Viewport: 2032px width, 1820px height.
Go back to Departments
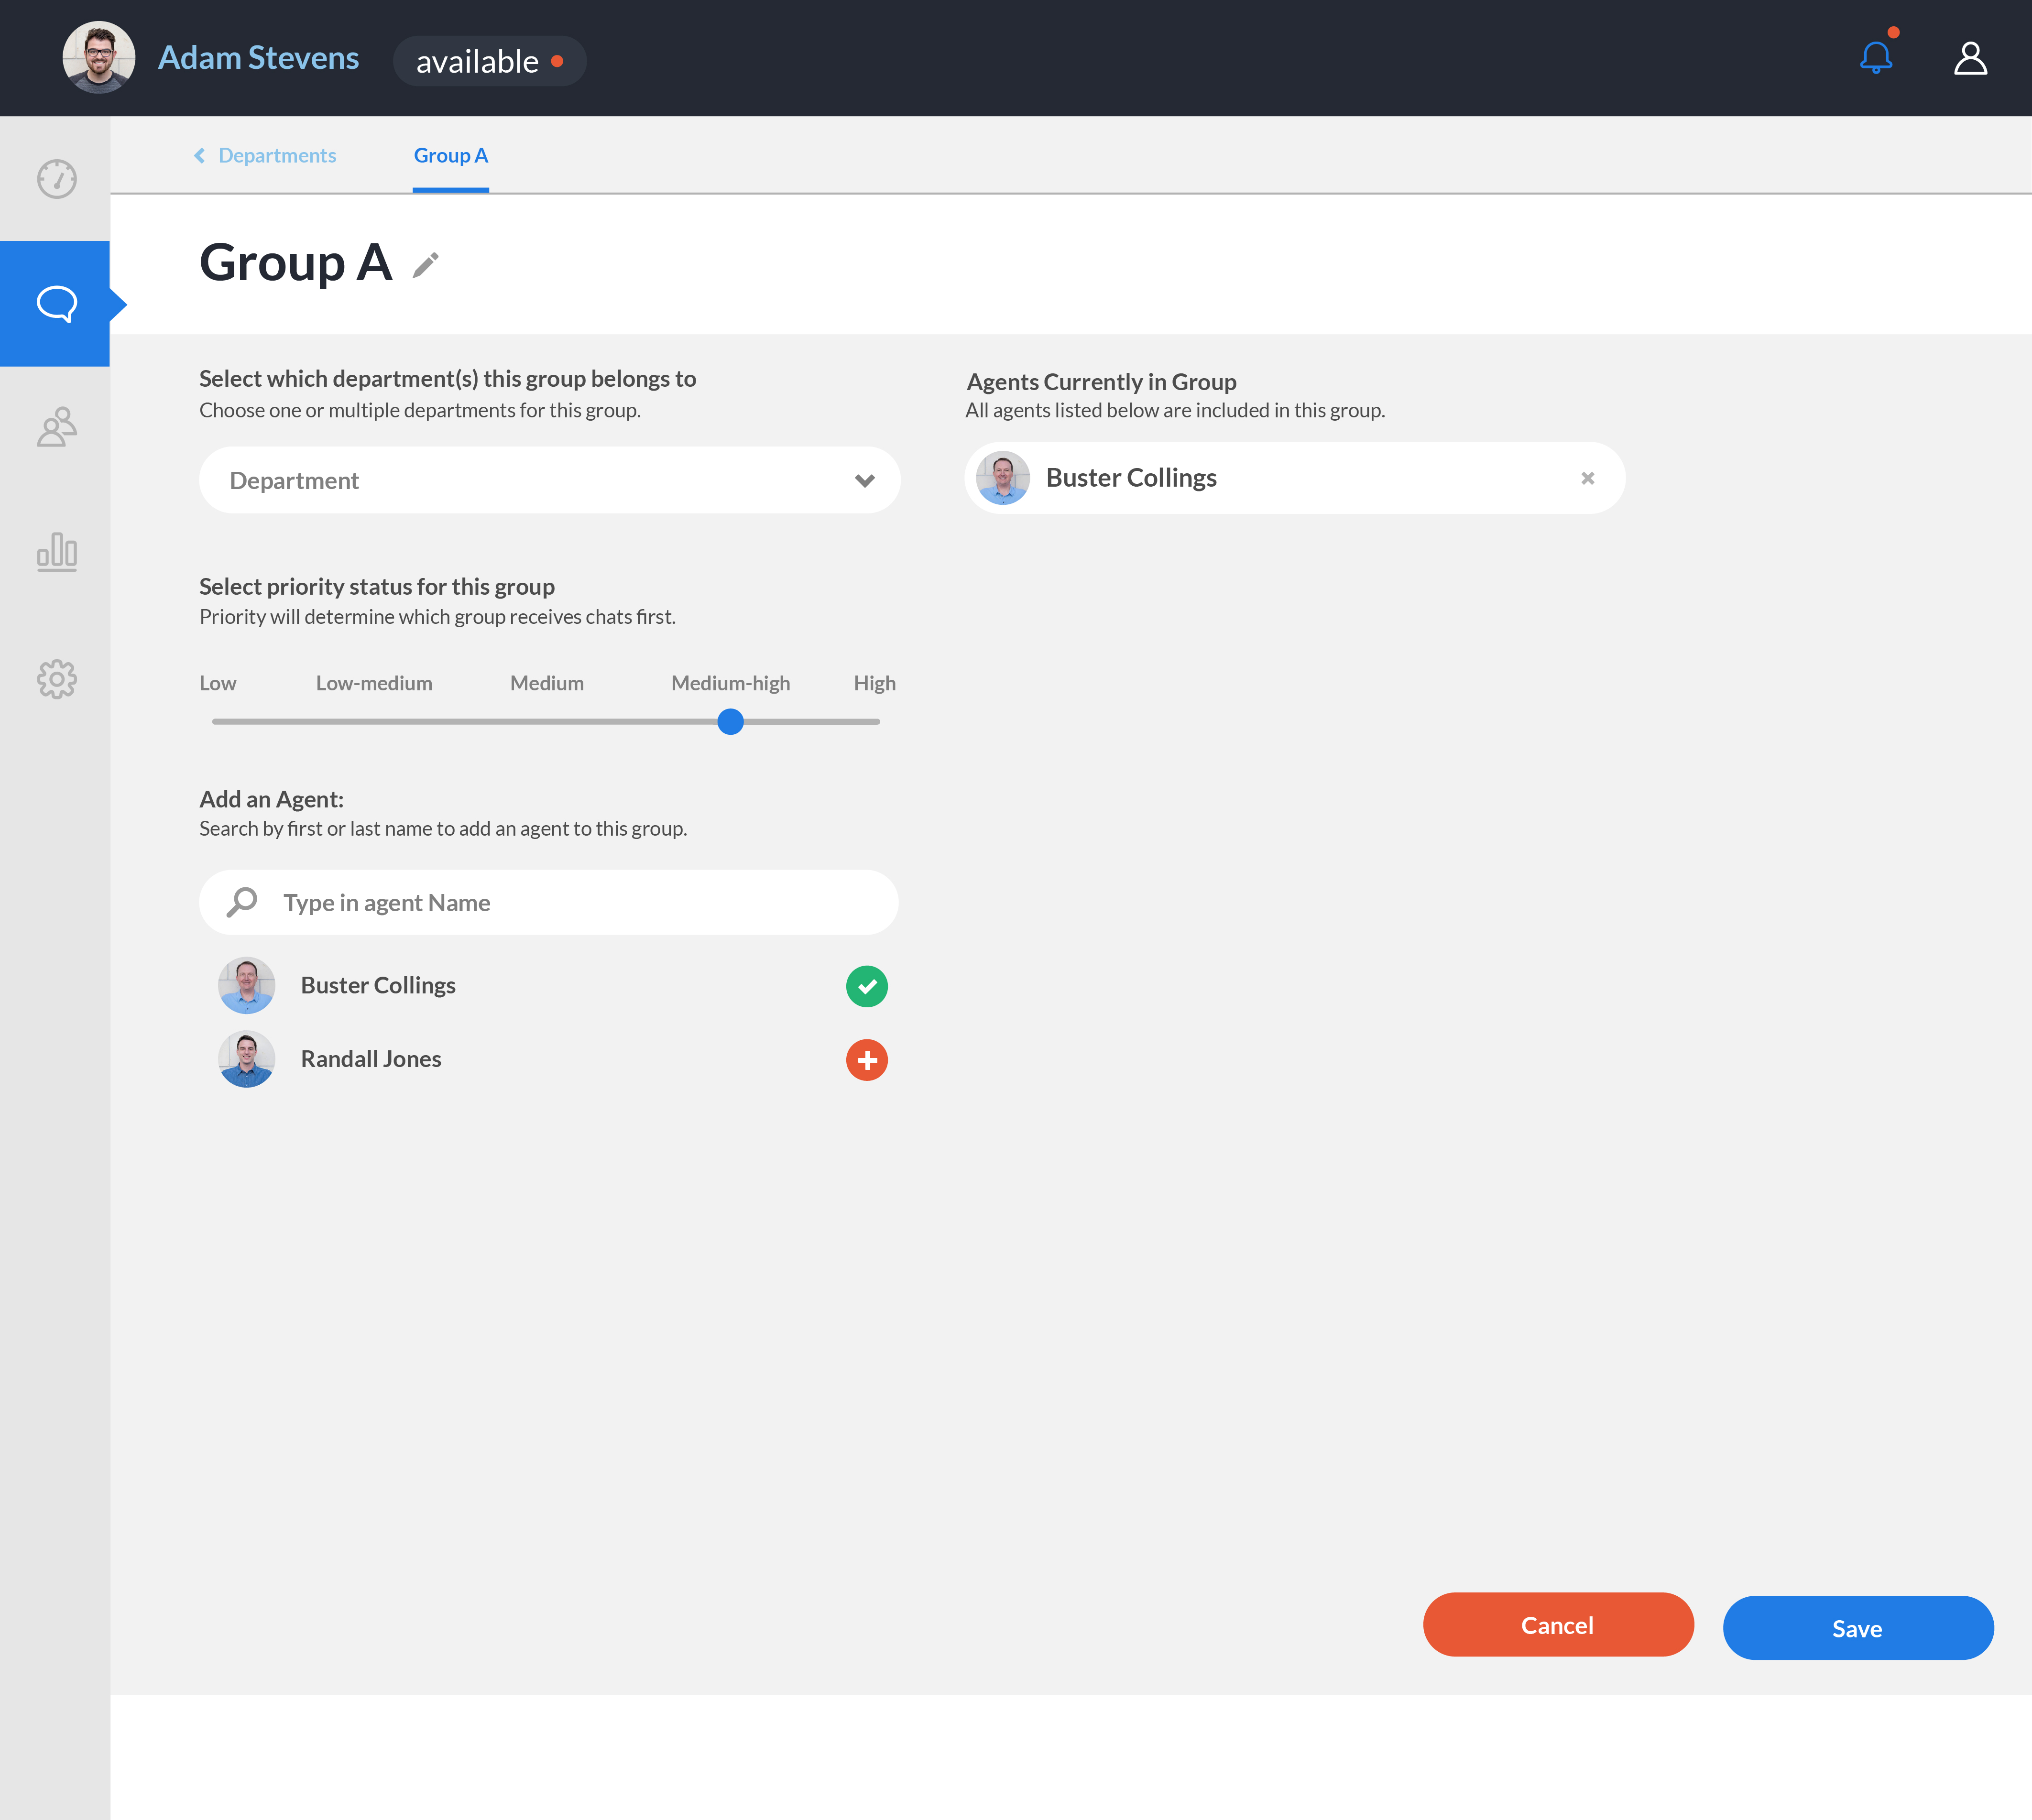[x=265, y=155]
